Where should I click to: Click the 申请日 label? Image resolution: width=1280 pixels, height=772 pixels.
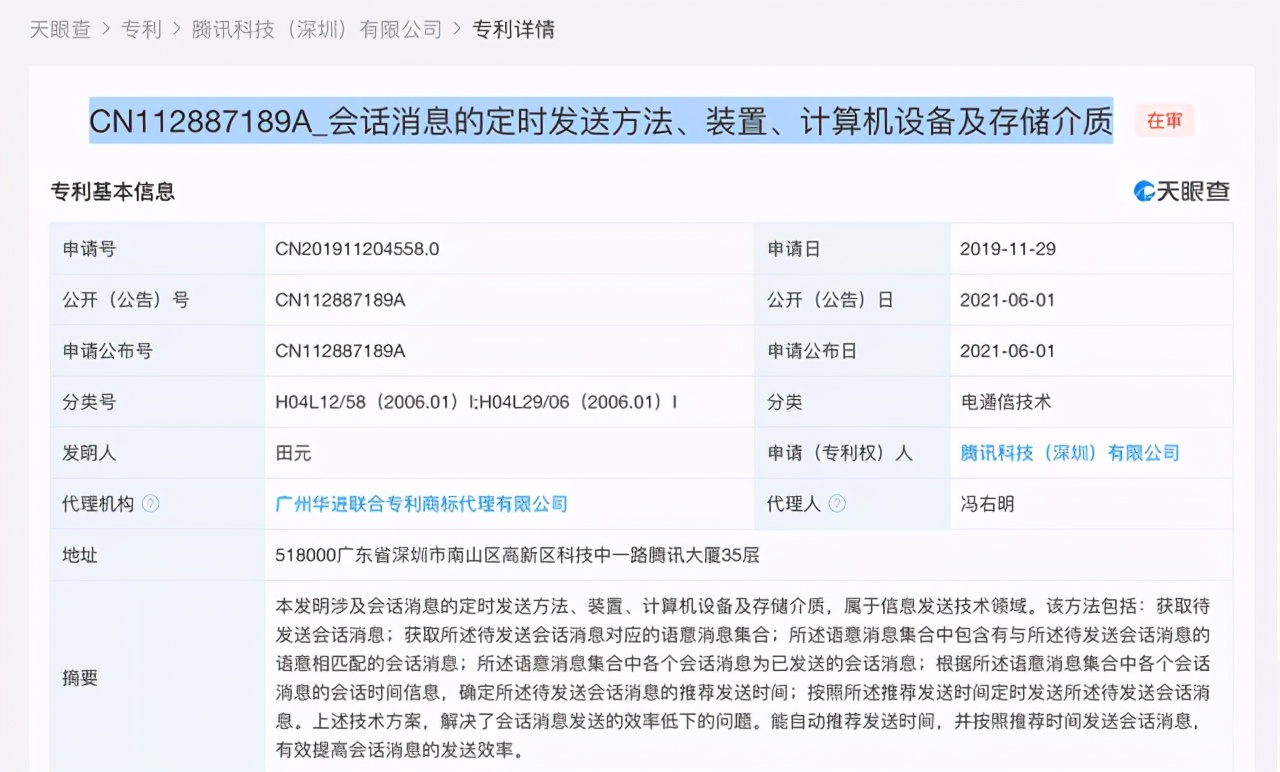click(794, 249)
